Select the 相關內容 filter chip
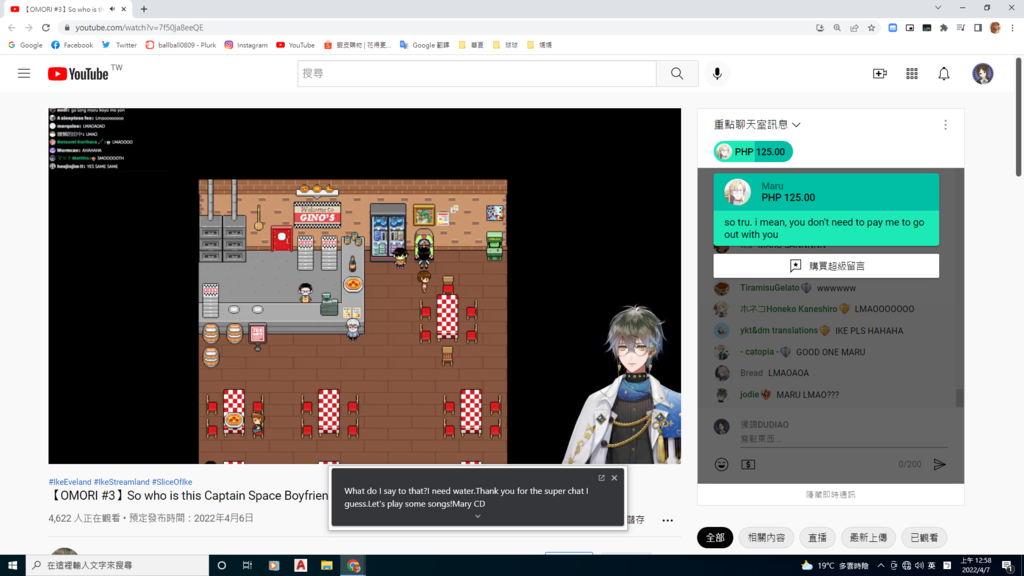The image size is (1024, 576). [766, 537]
